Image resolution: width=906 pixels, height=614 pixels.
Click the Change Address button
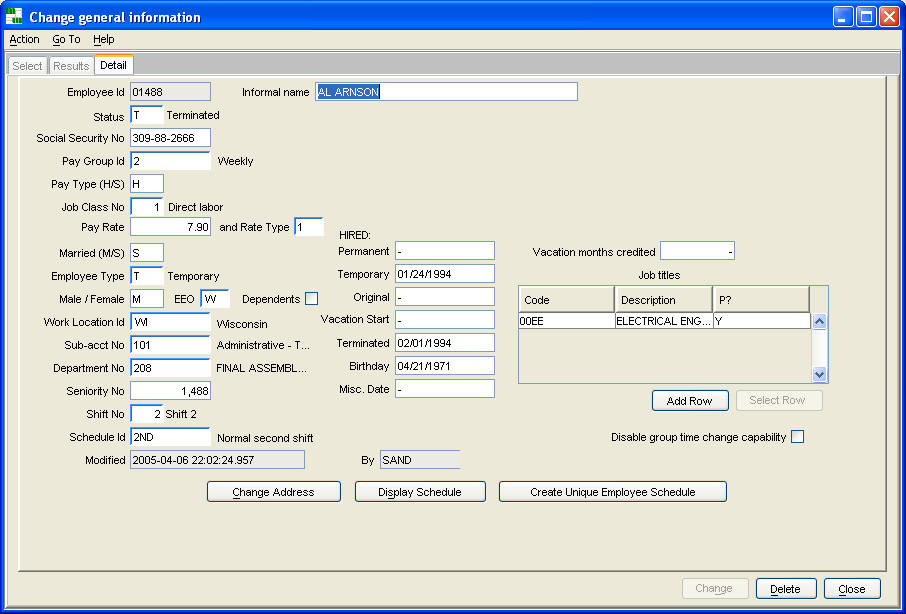point(273,492)
